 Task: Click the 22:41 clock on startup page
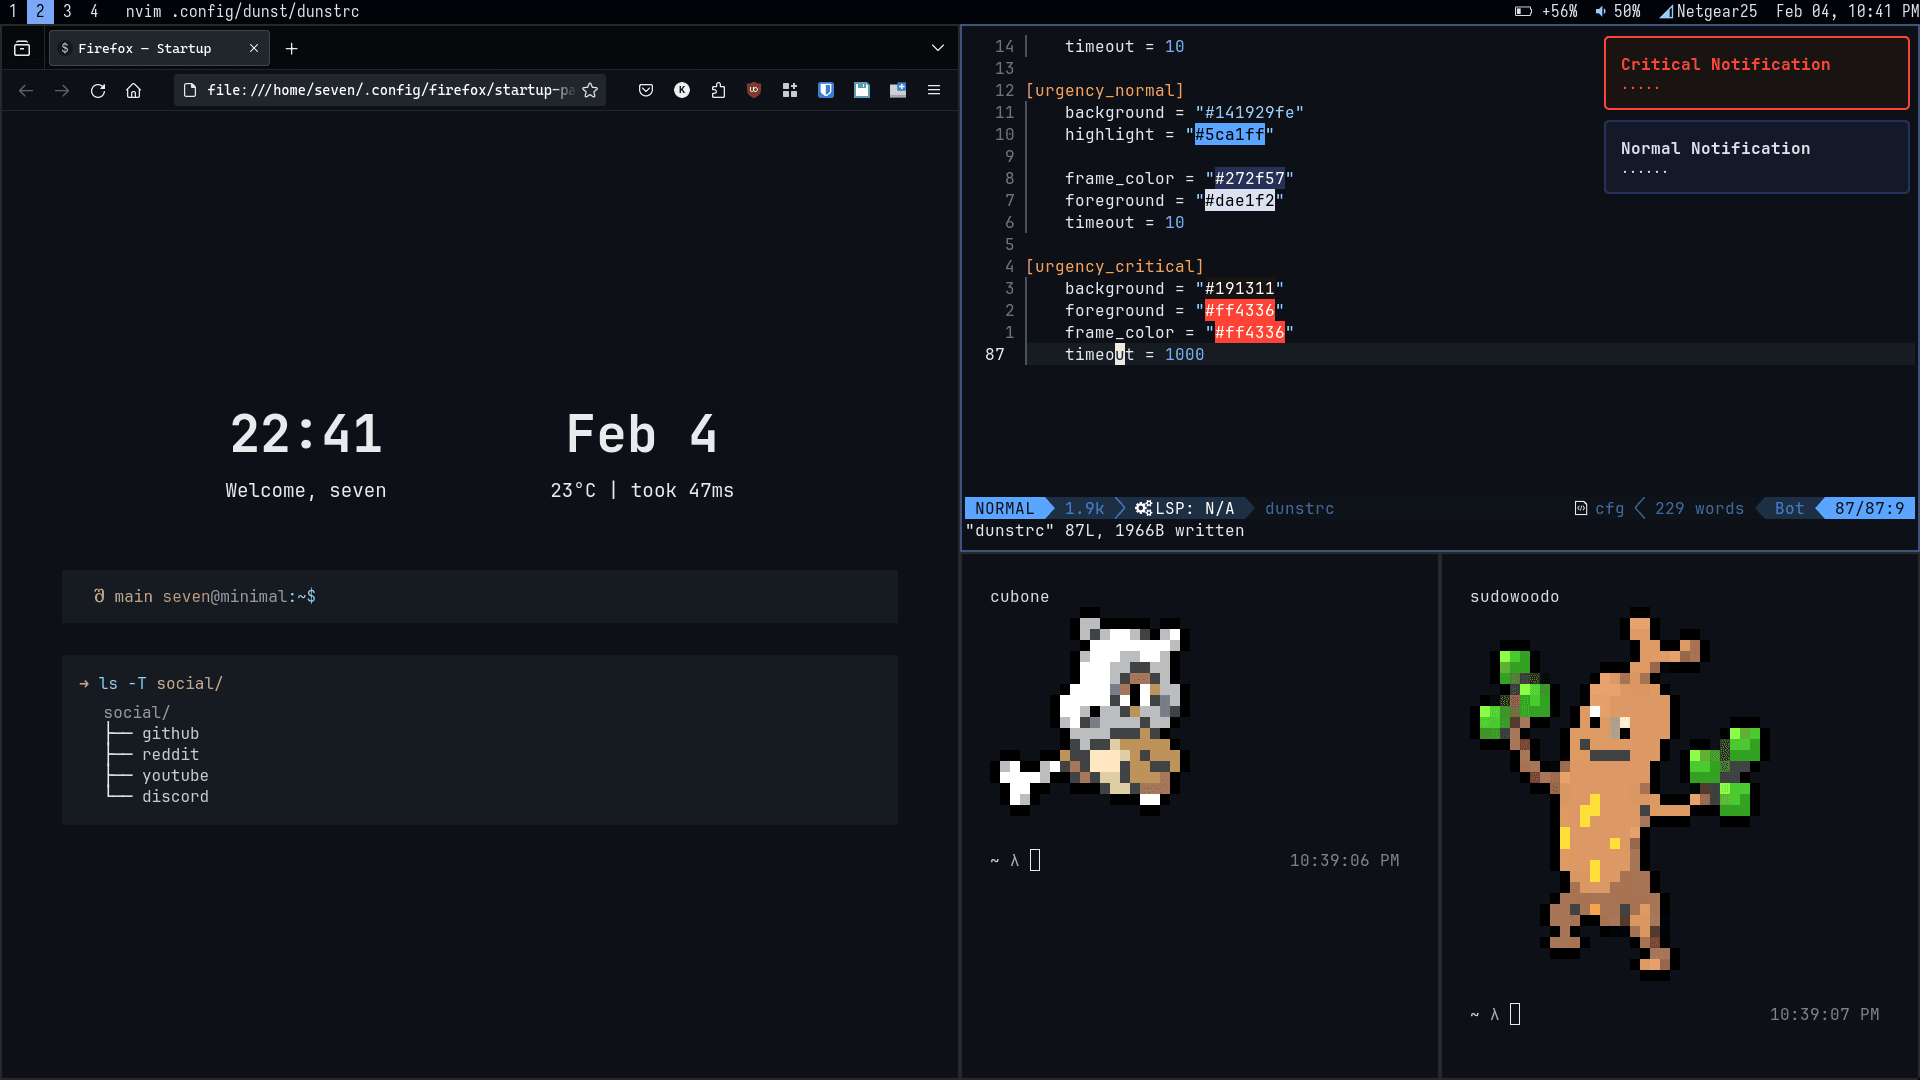click(306, 434)
